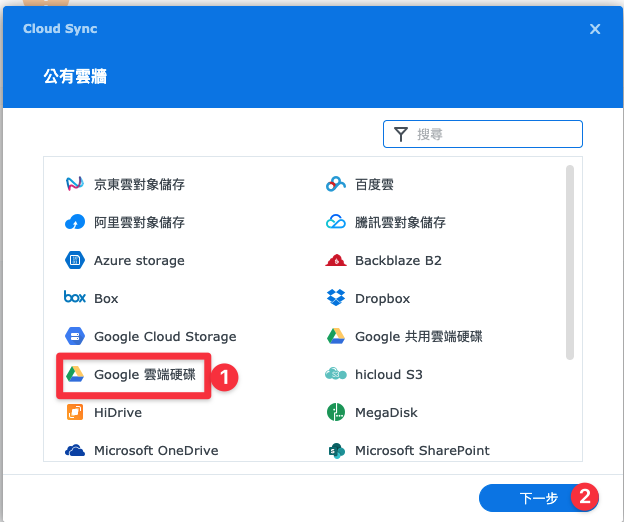
Task: Click the Azure storage hexagon icon
Action: point(74,260)
